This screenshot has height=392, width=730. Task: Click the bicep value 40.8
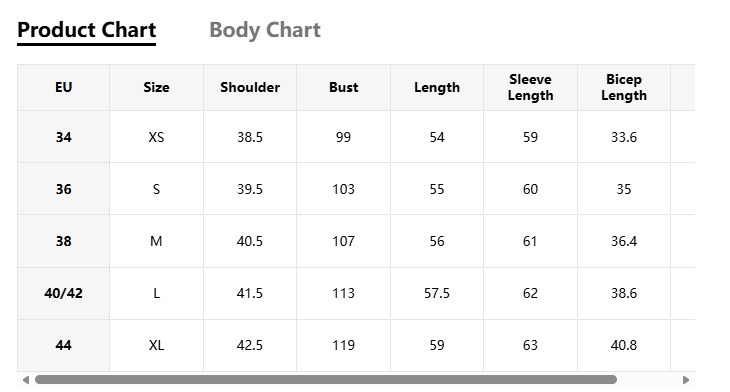coord(624,345)
